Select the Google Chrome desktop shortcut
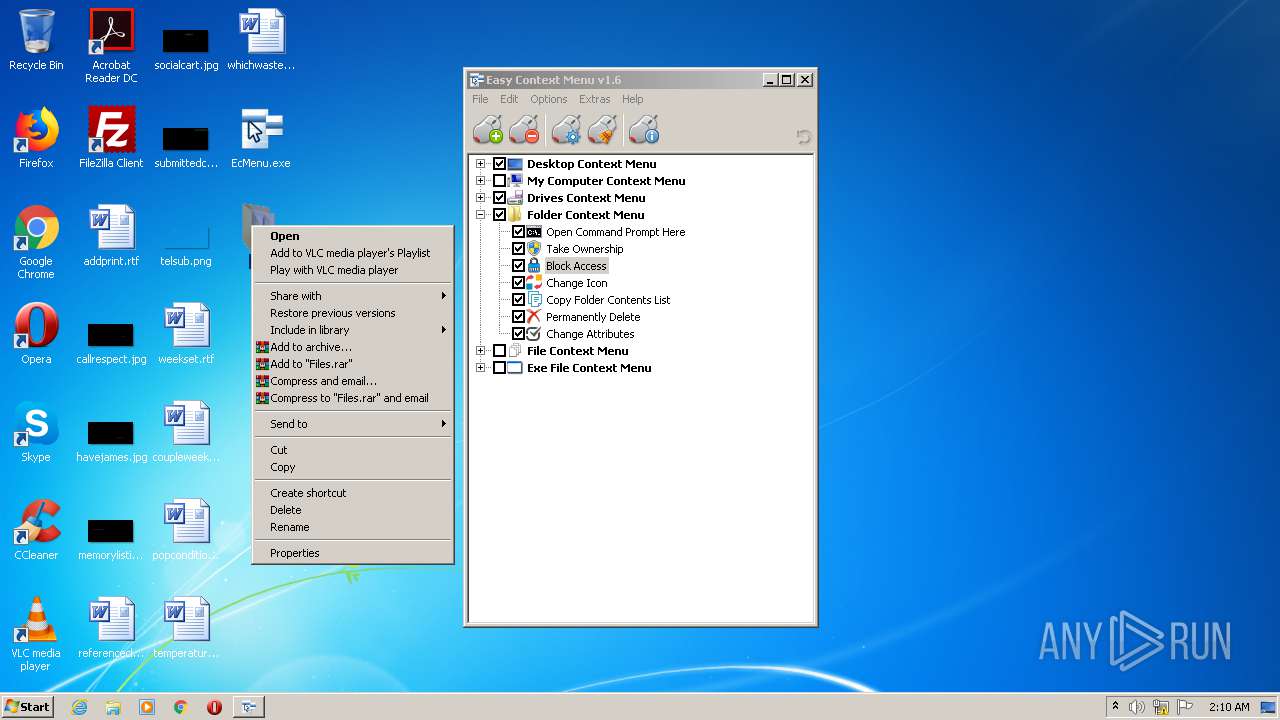The image size is (1280, 720). pyautogui.click(x=36, y=242)
